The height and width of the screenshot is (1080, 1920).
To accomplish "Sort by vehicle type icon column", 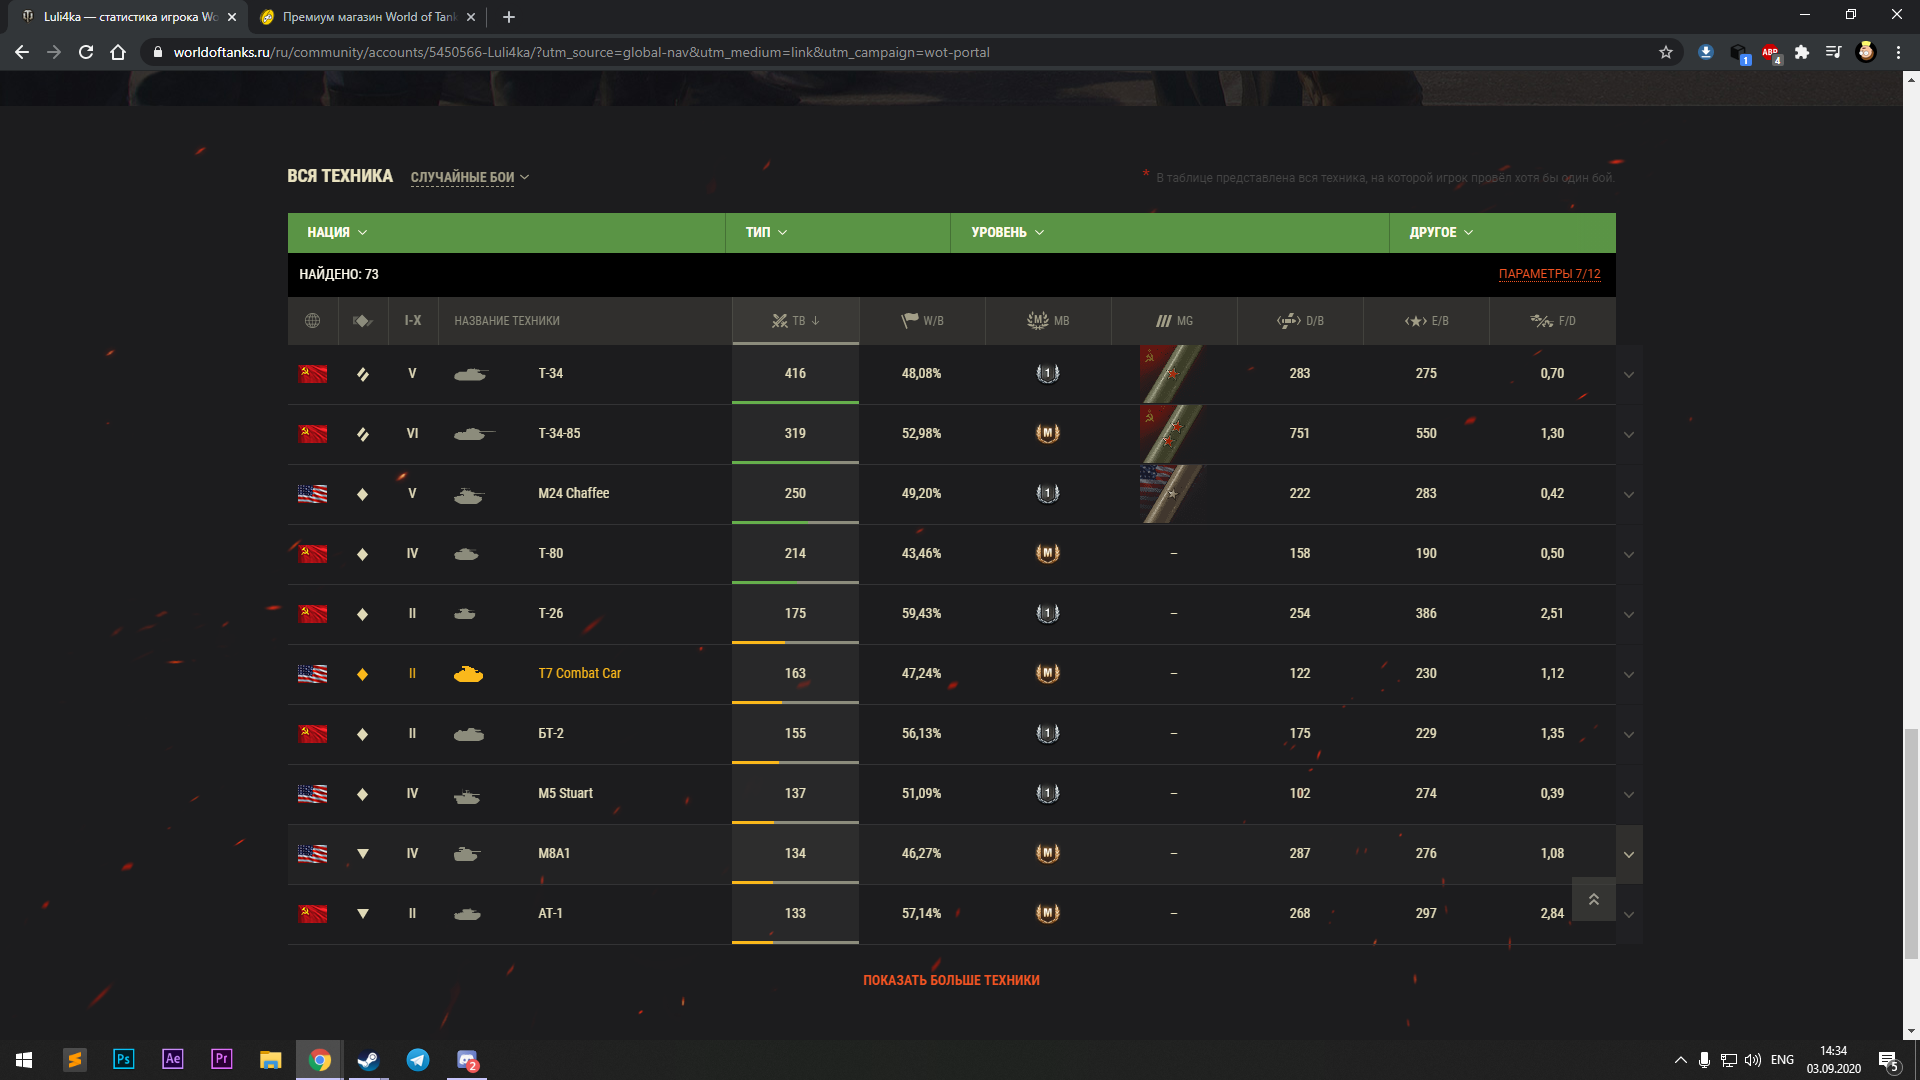I will pos(362,321).
